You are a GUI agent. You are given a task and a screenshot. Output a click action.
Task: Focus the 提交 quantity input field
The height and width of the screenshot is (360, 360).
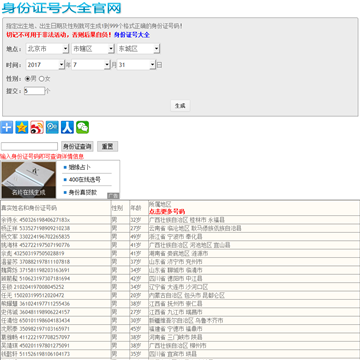coord(34,91)
